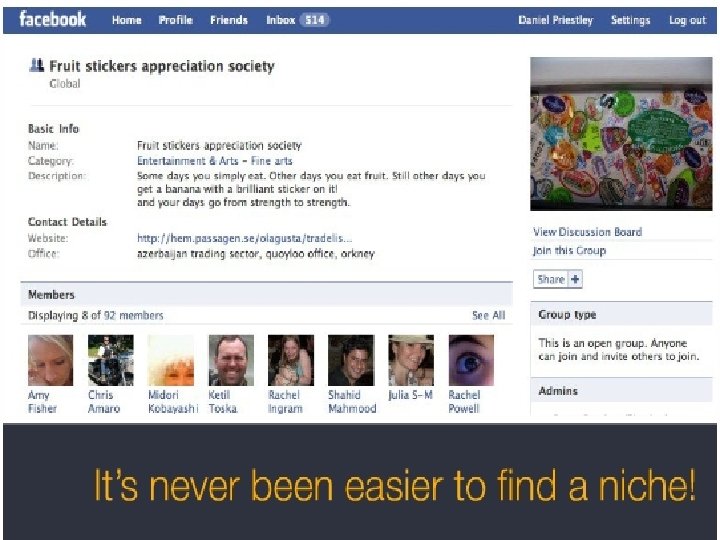Open View Discussion Board link
Image resolution: width=720 pixels, height=540 pixels.
click(x=587, y=232)
